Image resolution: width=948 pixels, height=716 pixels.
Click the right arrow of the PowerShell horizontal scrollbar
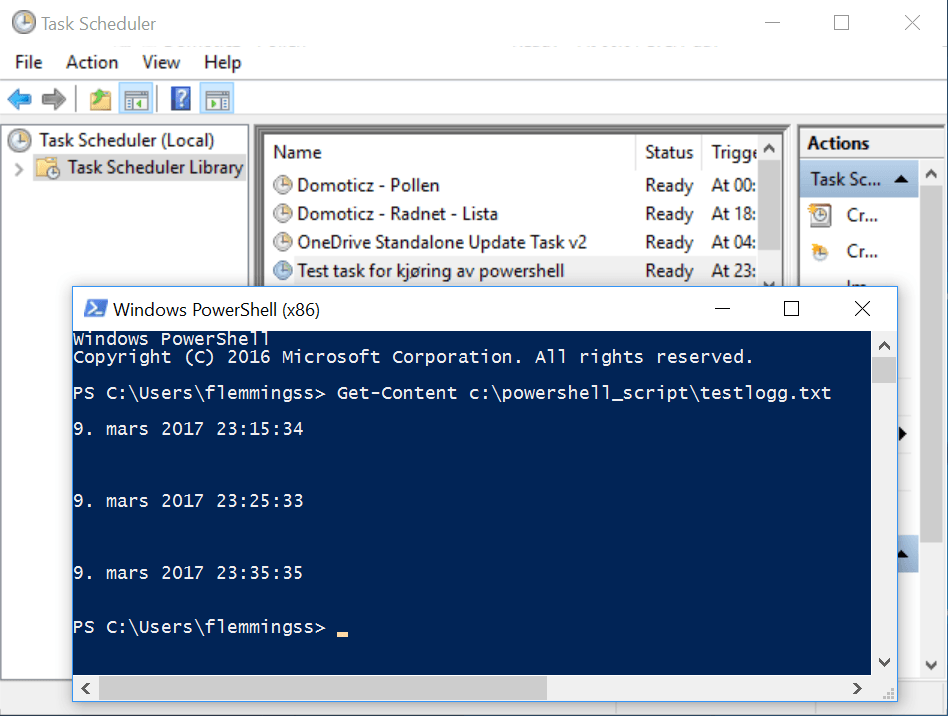[x=858, y=688]
